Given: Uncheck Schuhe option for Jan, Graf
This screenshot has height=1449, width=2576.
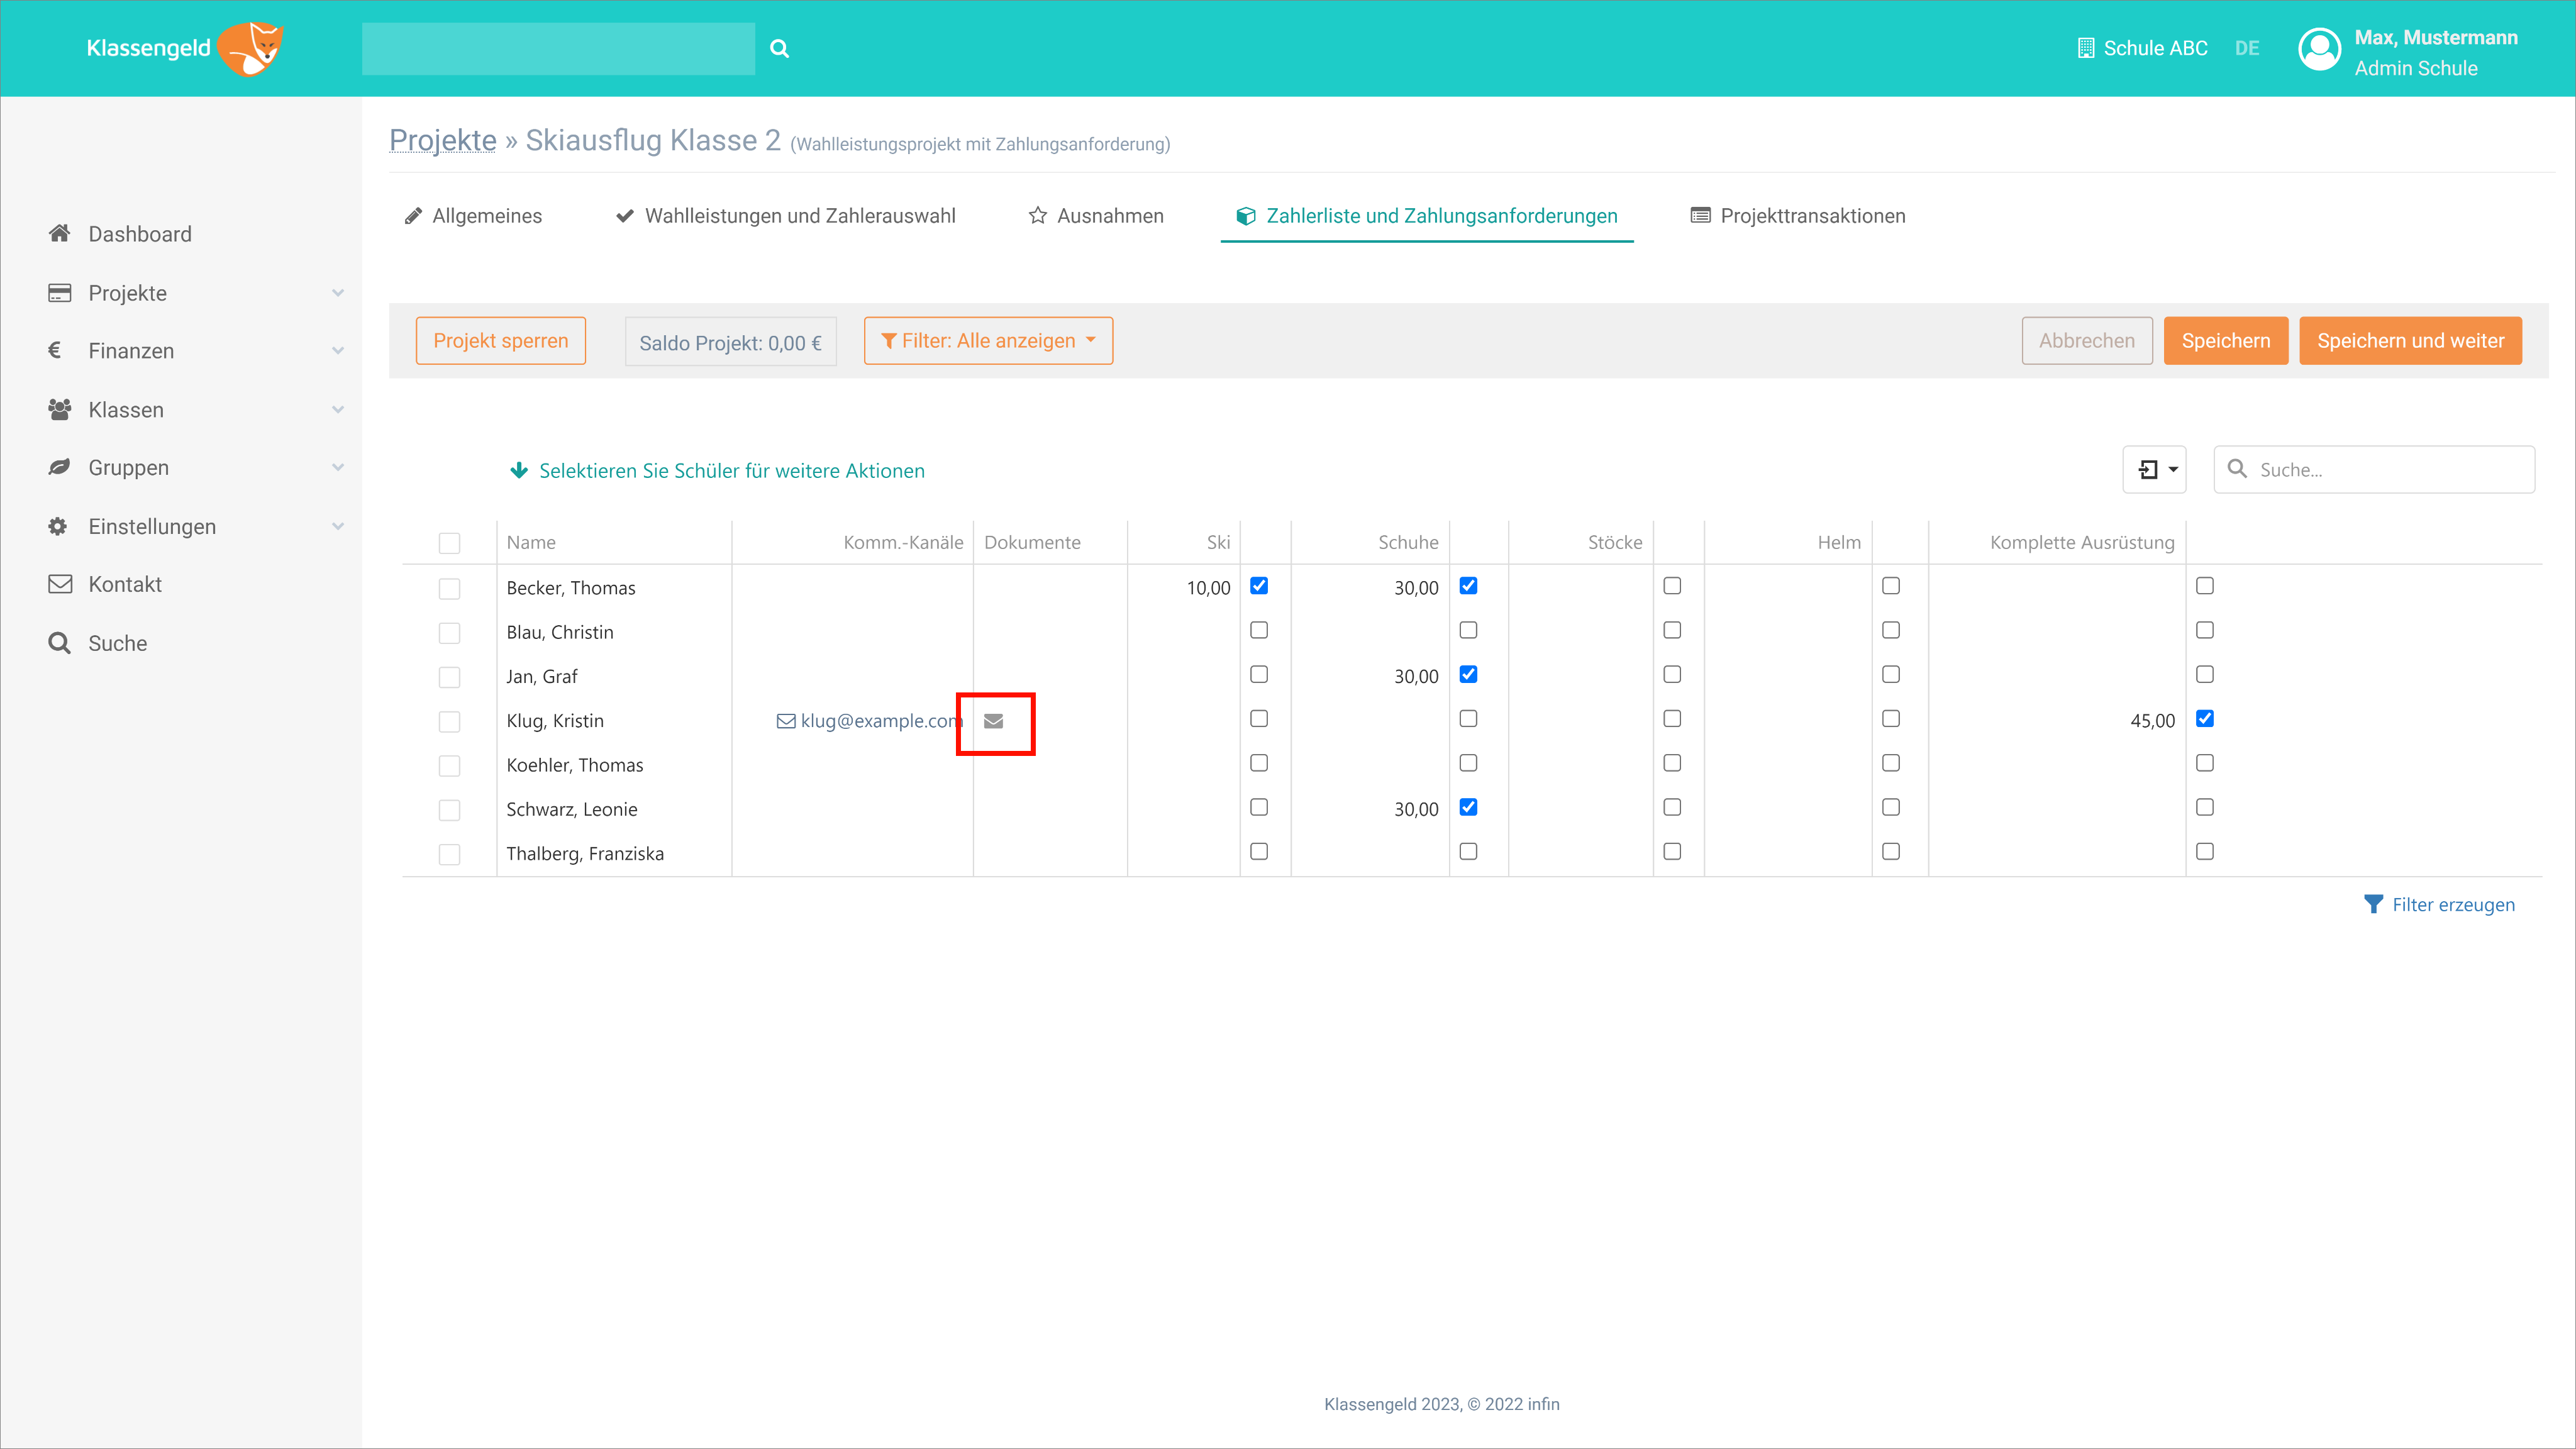Looking at the screenshot, I should click(x=1468, y=674).
